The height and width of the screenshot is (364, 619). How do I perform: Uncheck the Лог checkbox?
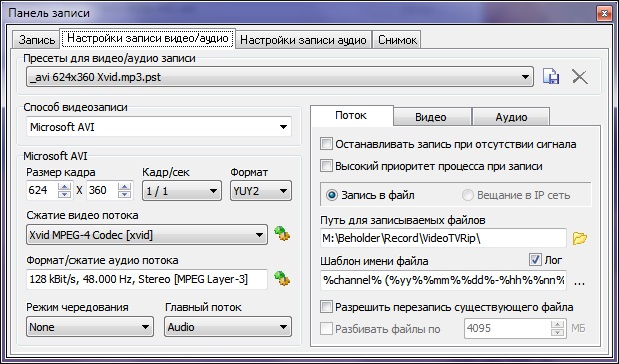tap(535, 260)
